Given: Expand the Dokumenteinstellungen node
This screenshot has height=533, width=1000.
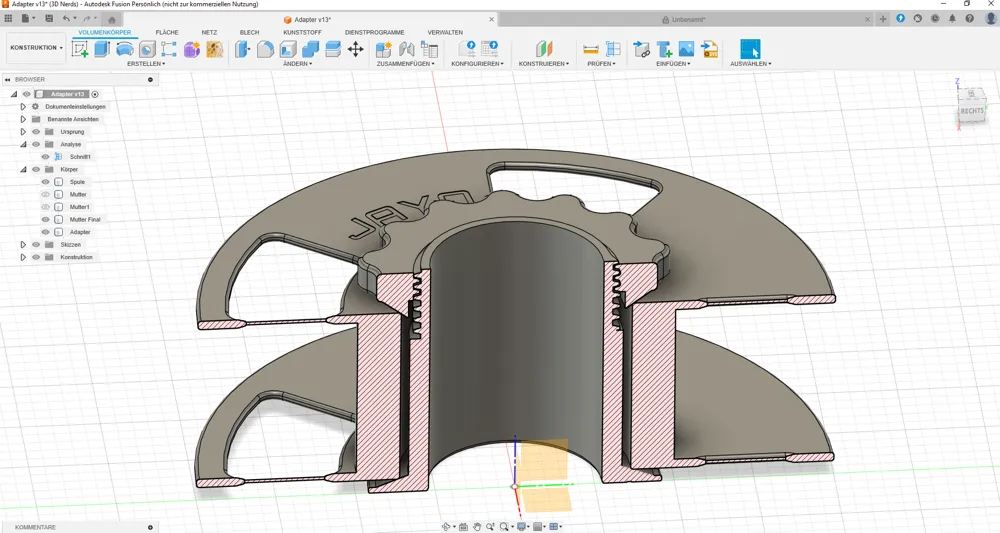Looking at the screenshot, I should pos(23,106).
